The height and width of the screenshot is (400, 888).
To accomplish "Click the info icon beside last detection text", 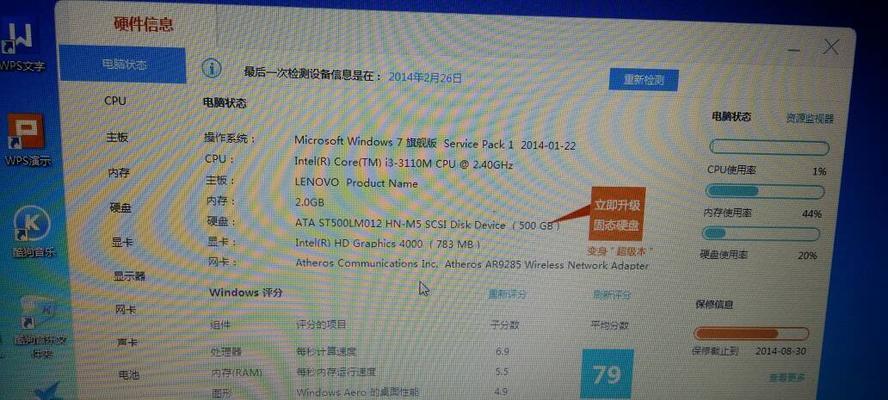I will click(x=212, y=69).
